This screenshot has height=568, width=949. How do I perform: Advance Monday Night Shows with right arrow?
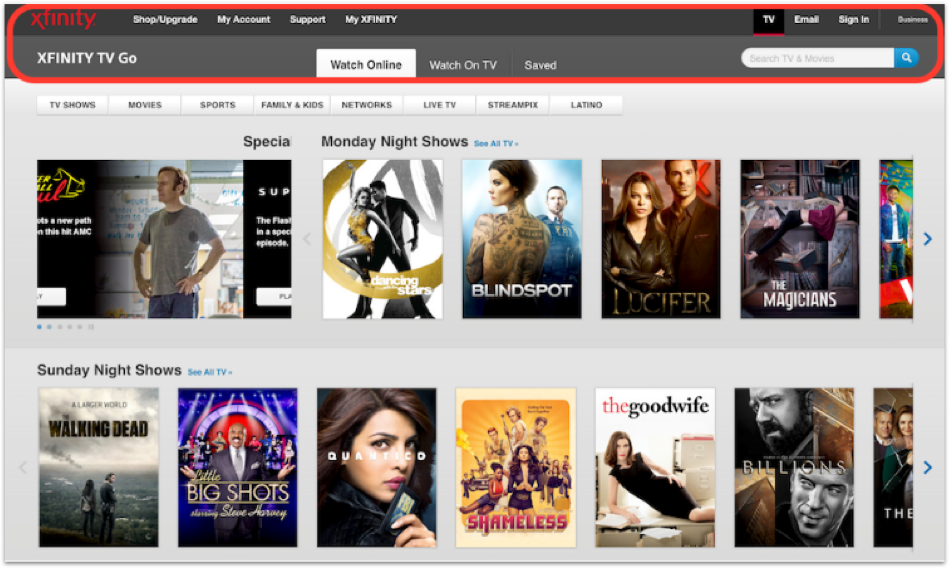pos(927,239)
